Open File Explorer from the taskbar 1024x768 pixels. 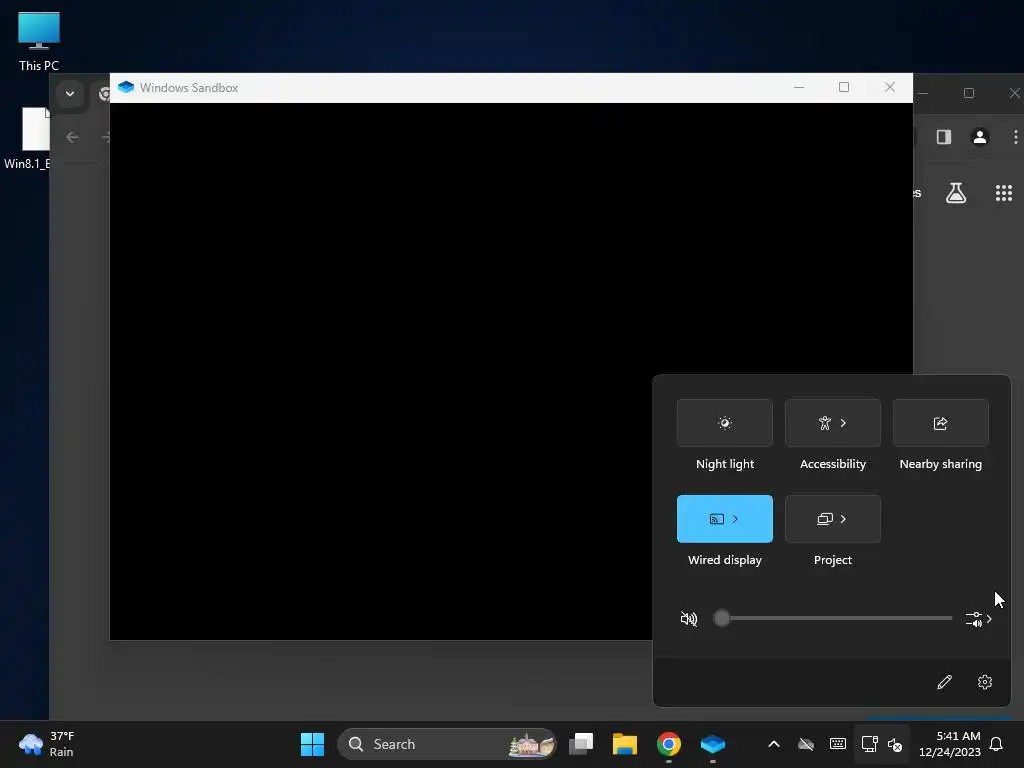[624, 744]
